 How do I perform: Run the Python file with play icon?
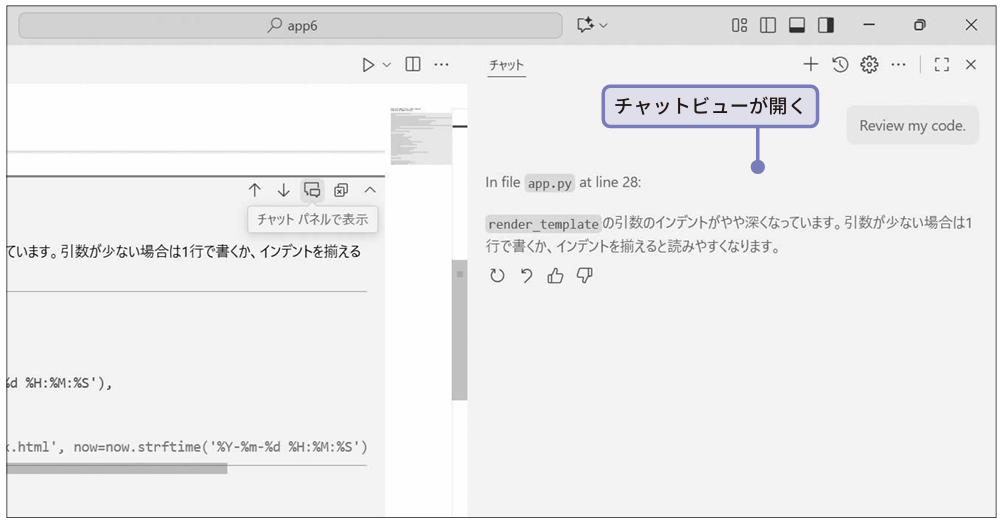[368, 65]
